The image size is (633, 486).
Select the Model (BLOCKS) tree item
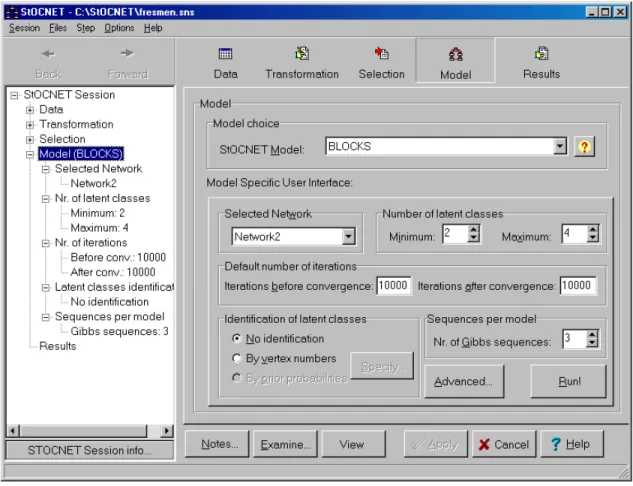coord(81,154)
